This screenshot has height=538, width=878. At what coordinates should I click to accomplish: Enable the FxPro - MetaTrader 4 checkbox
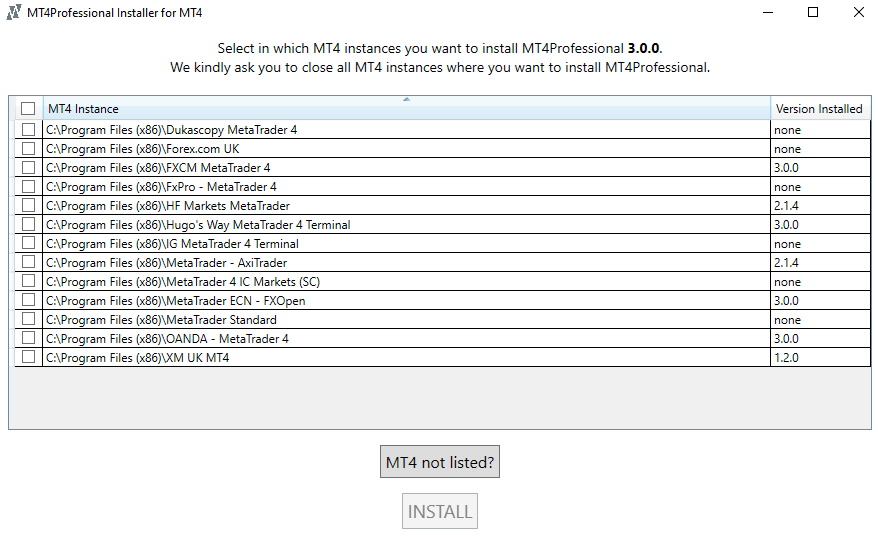[x=29, y=186]
